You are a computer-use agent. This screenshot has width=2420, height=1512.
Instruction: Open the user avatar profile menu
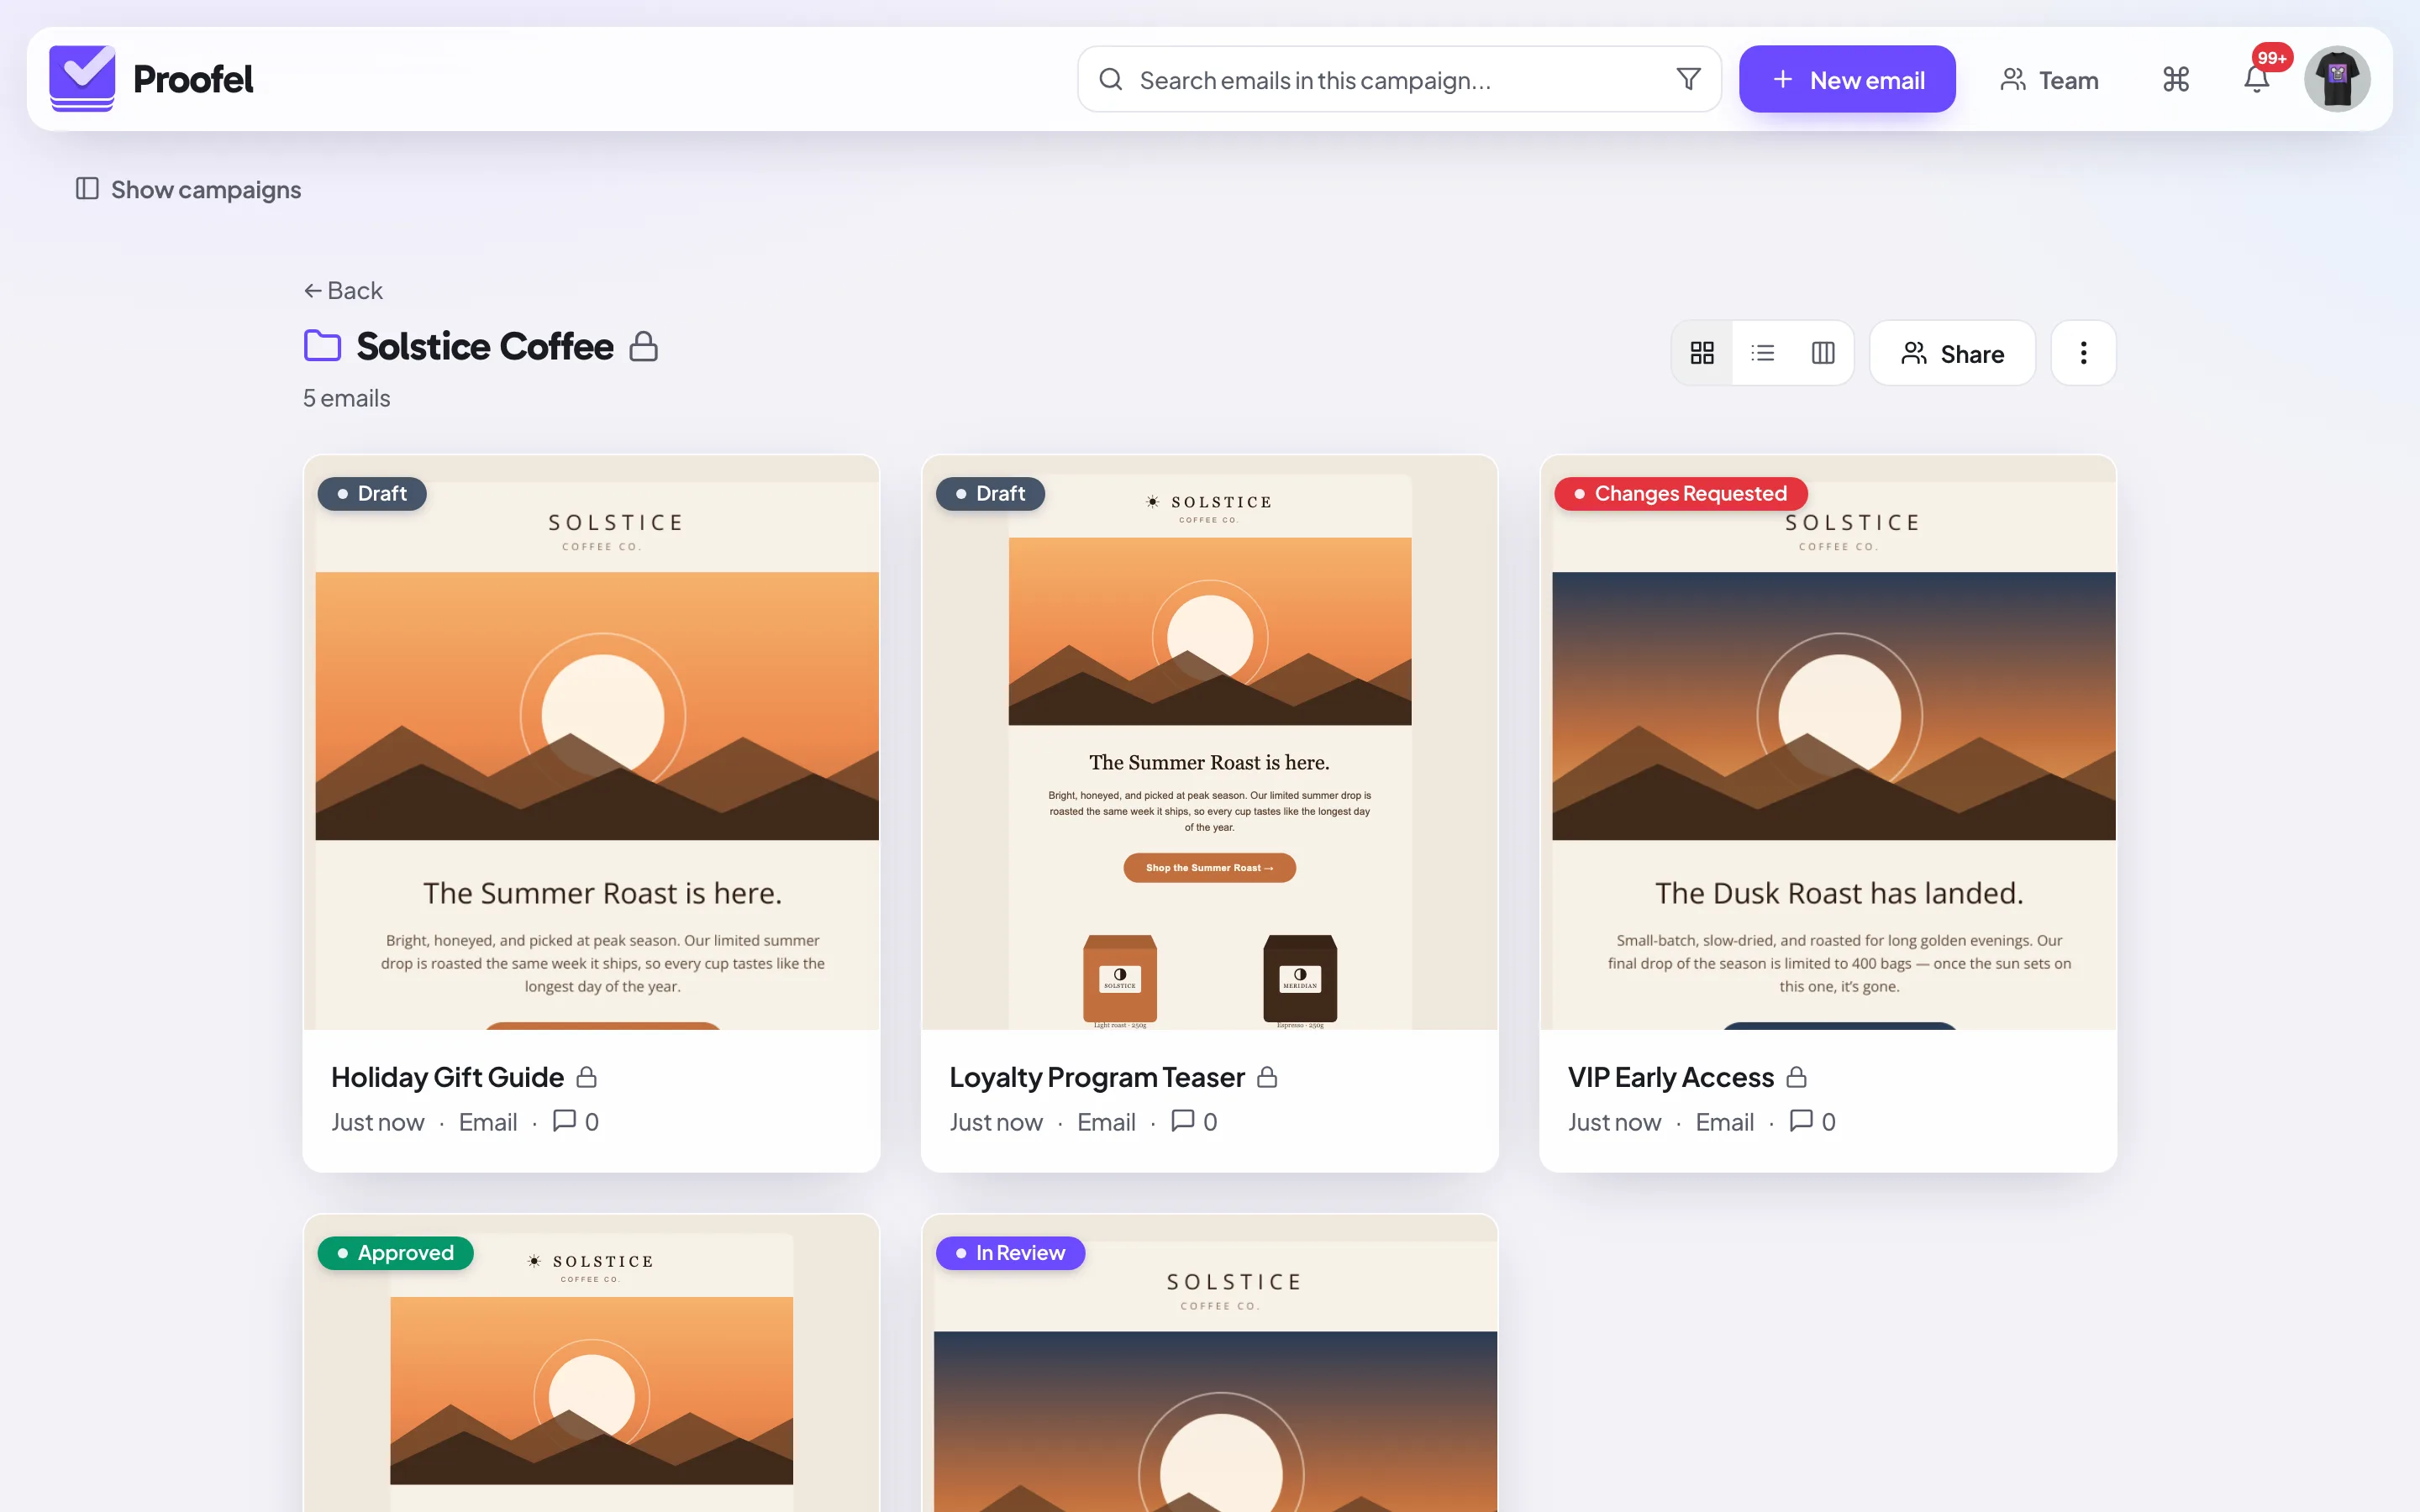2337,79
